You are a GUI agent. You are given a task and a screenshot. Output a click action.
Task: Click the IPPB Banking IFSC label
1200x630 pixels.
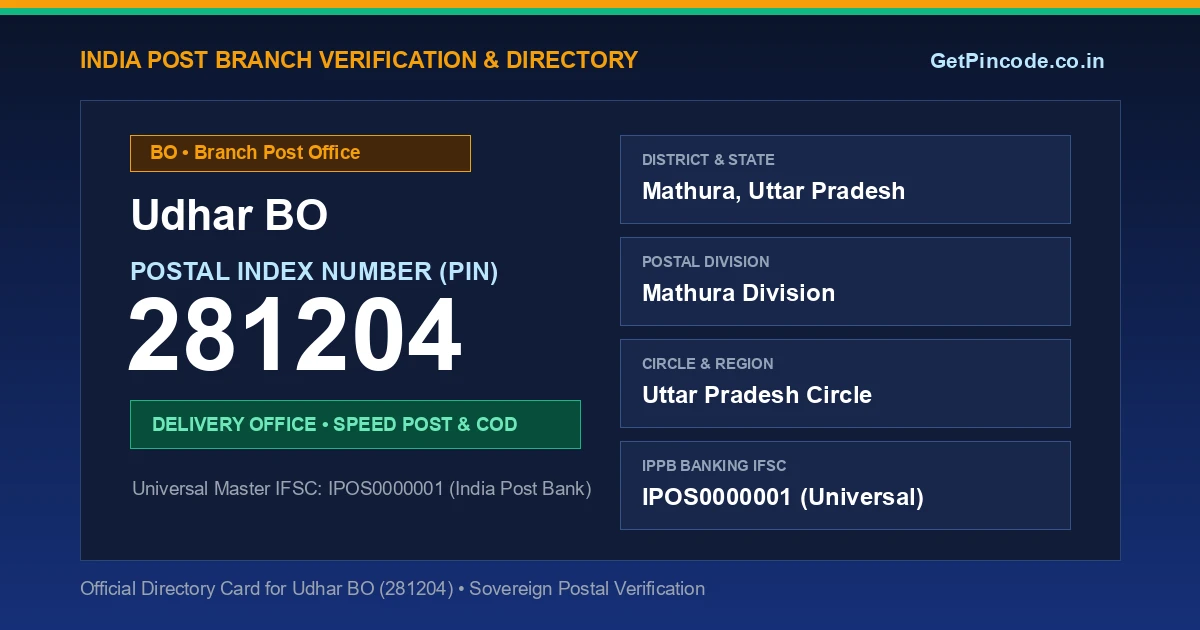714,466
